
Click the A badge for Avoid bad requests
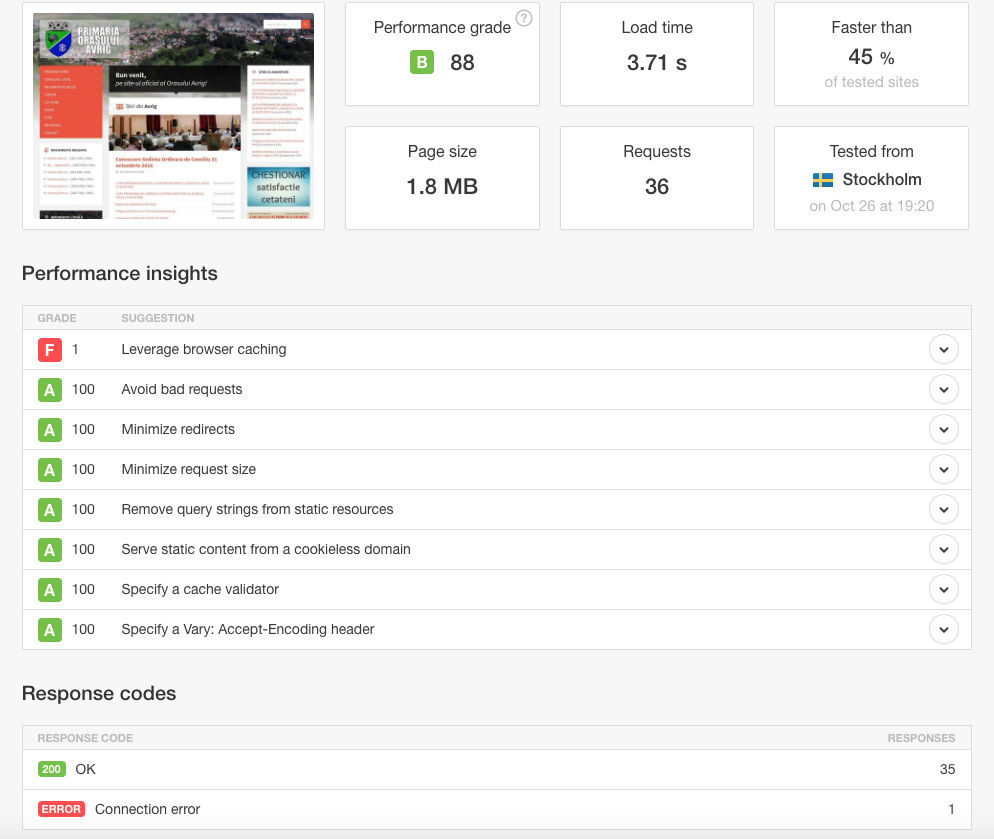(x=49, y=390)
